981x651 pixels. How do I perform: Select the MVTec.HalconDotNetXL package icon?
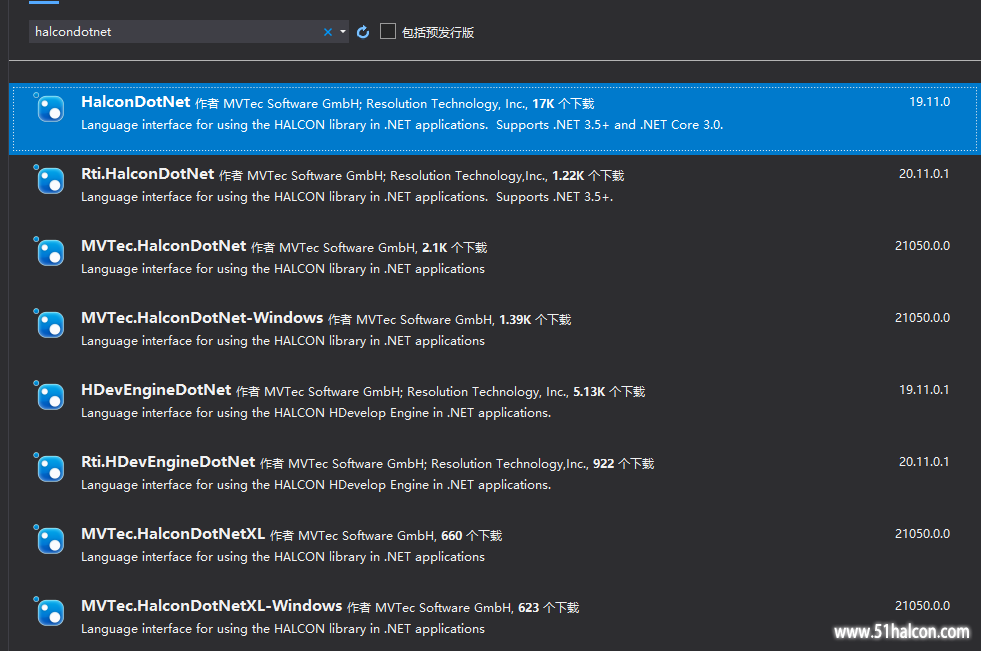49,539
